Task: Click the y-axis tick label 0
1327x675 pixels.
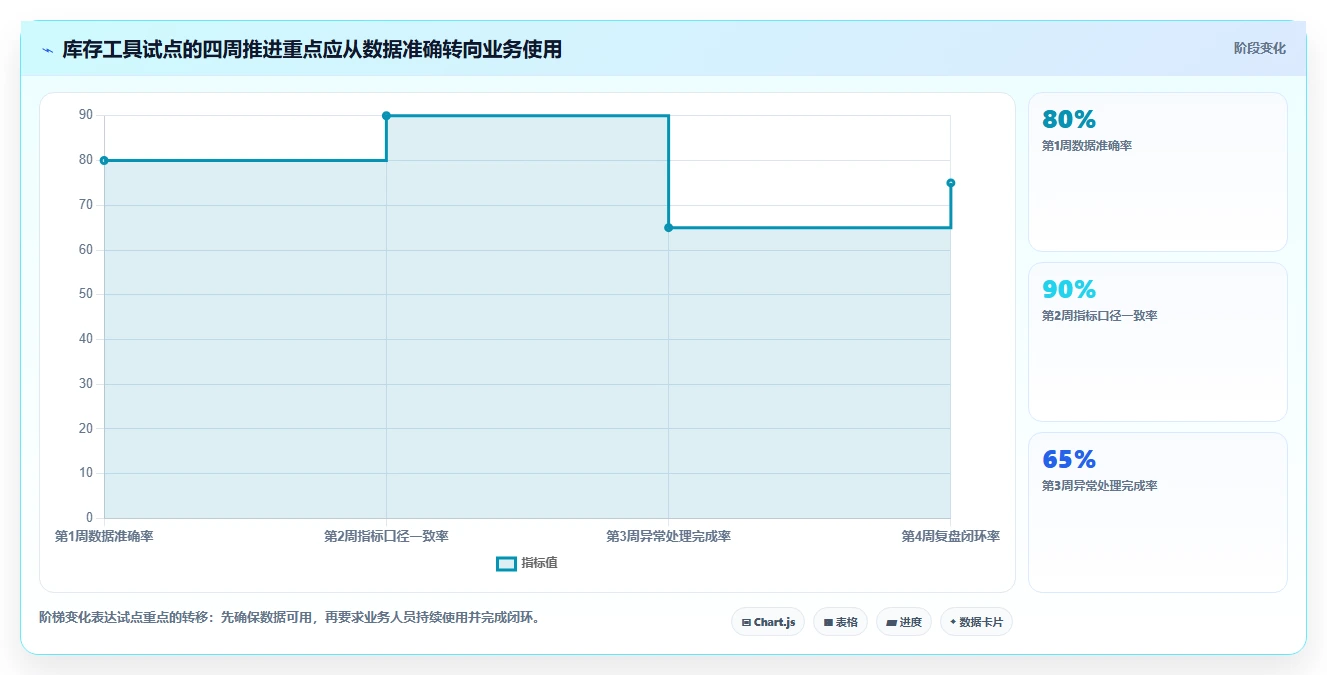Action: [89, 517]
